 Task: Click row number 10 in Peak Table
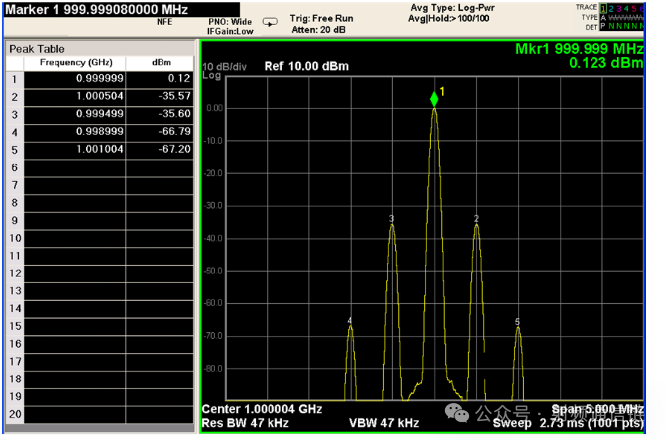[x=15, y=238]
